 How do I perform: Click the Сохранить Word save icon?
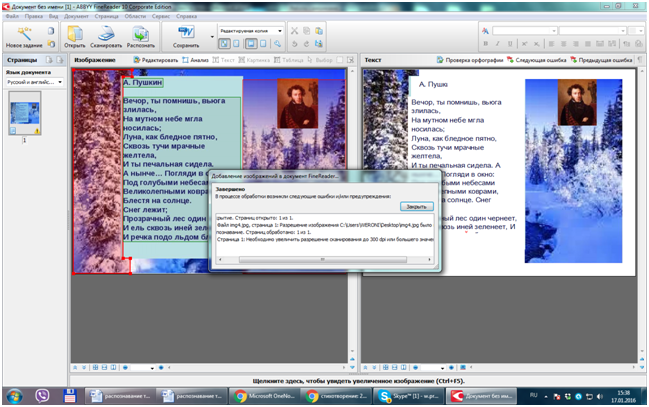pyautogui.click(x=186, y=33)
